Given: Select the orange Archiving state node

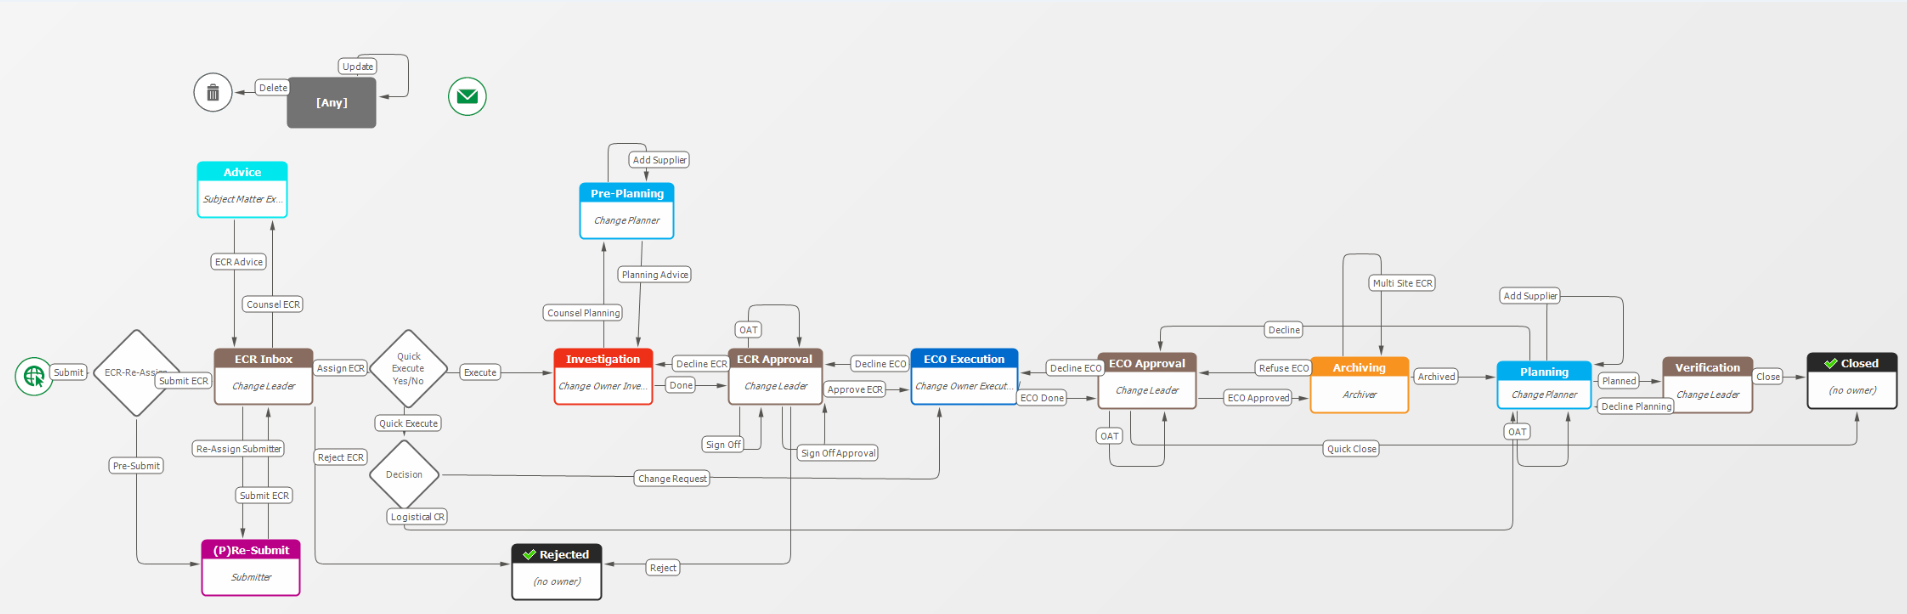Looking at the screenshot, I should coord(1359,385).
